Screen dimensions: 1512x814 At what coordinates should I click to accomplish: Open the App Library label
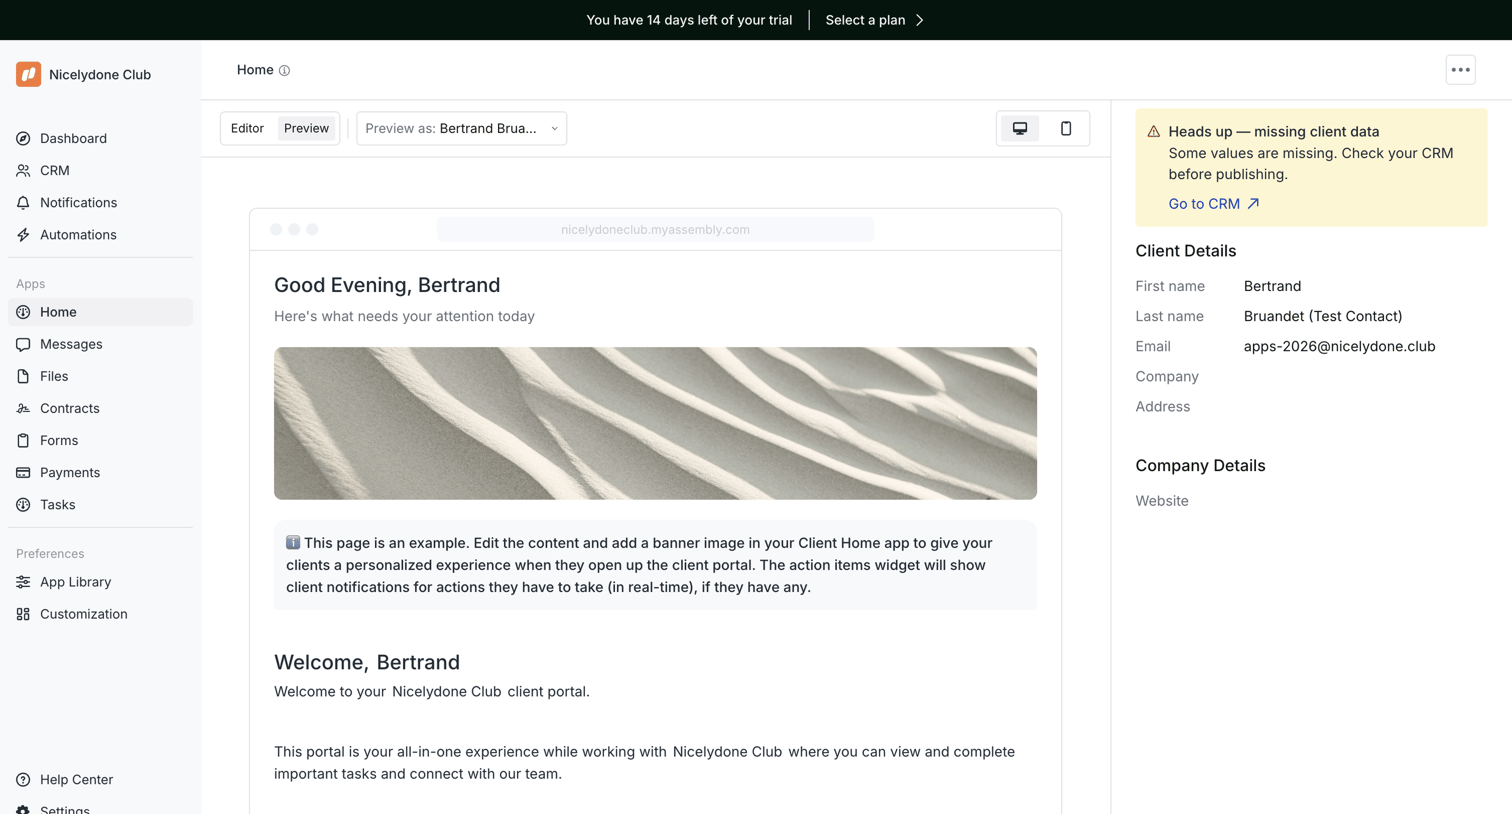(x=76, y=582)
